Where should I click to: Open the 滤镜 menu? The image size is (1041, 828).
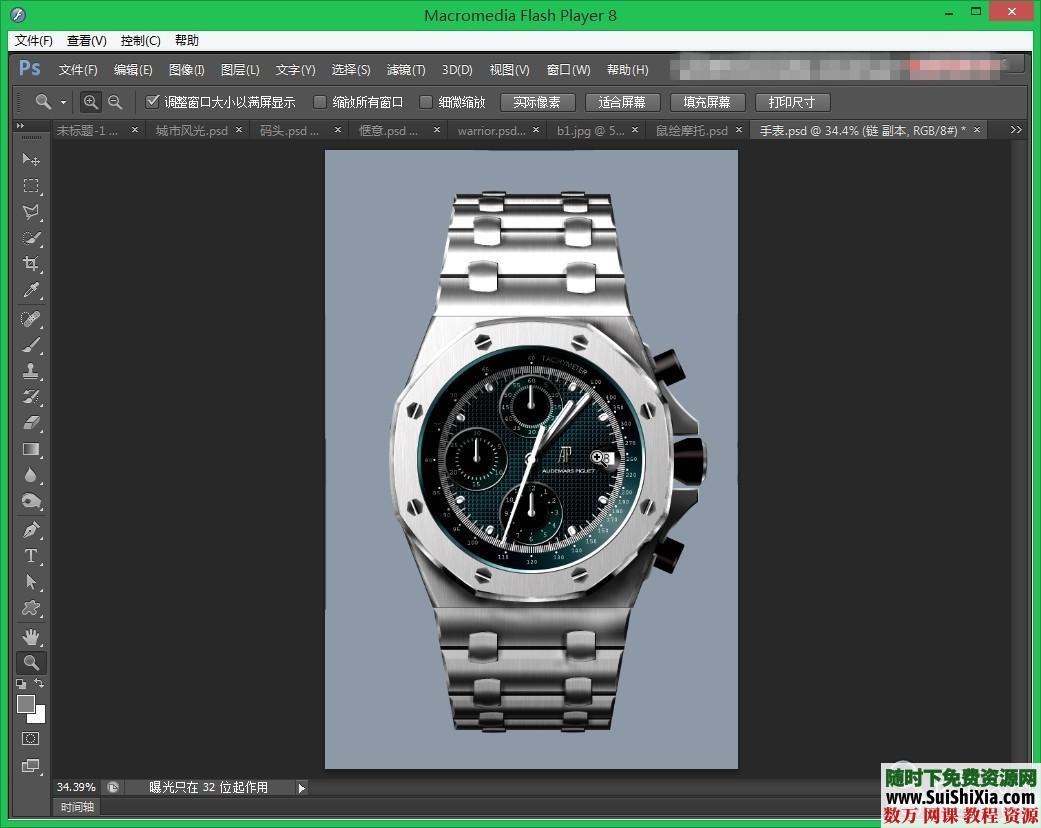click(405, 69)
